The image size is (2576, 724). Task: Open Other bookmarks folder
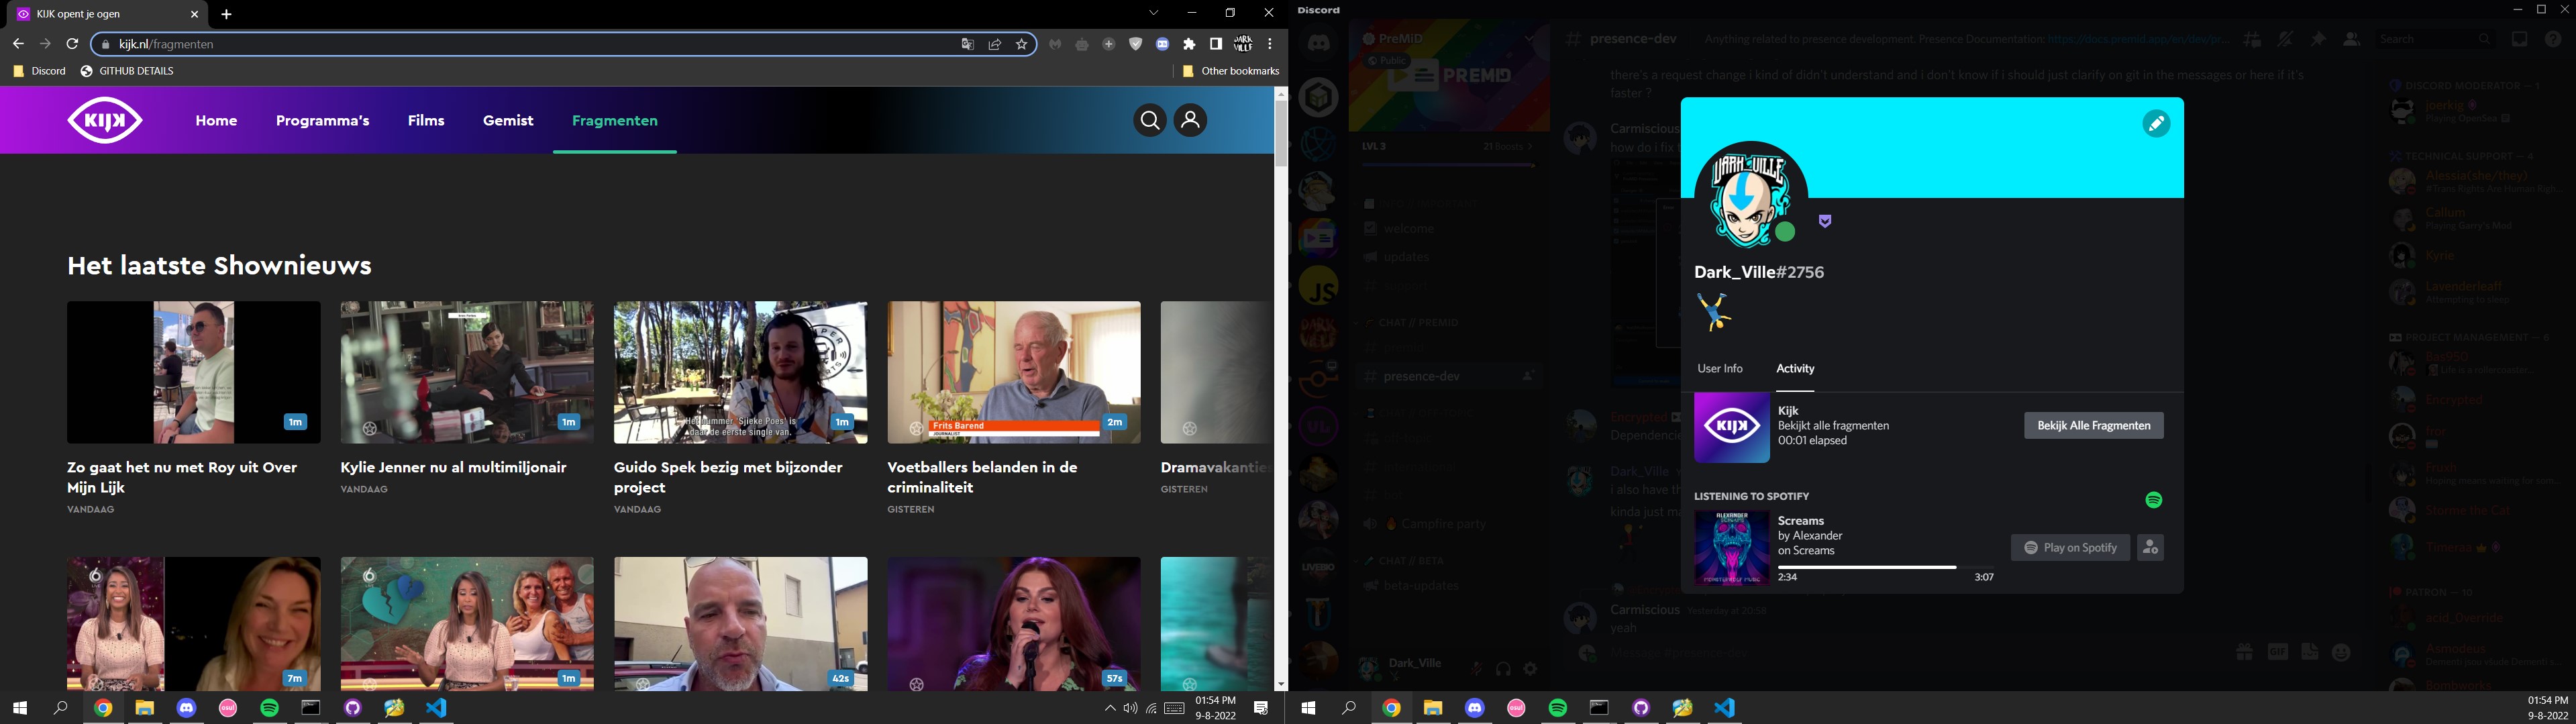(x=1231, y=71)
